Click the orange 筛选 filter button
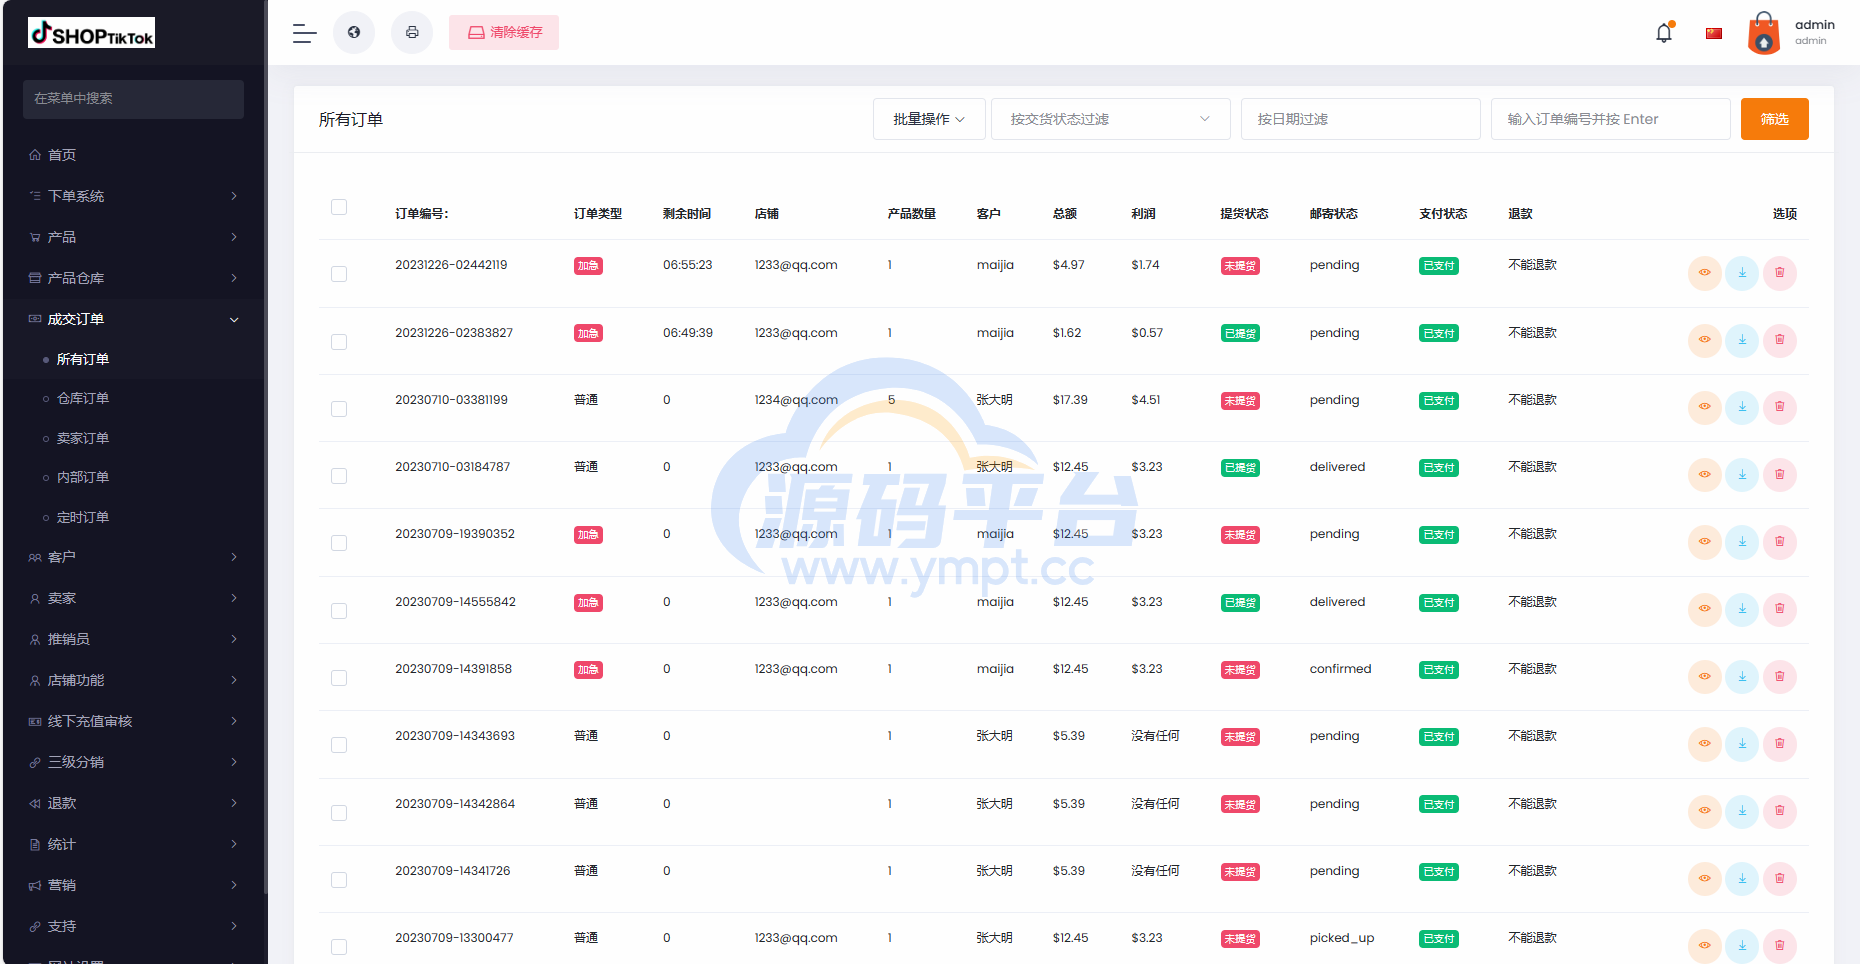Screen dimensions: 1860x964 [1774, 119]
